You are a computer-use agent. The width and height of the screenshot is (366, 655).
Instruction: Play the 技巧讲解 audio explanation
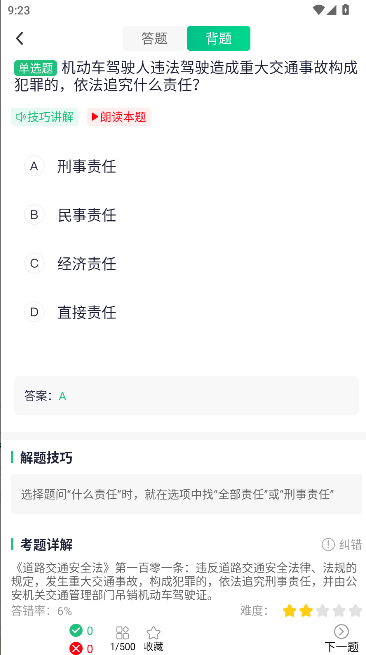(x=45, y=117)
